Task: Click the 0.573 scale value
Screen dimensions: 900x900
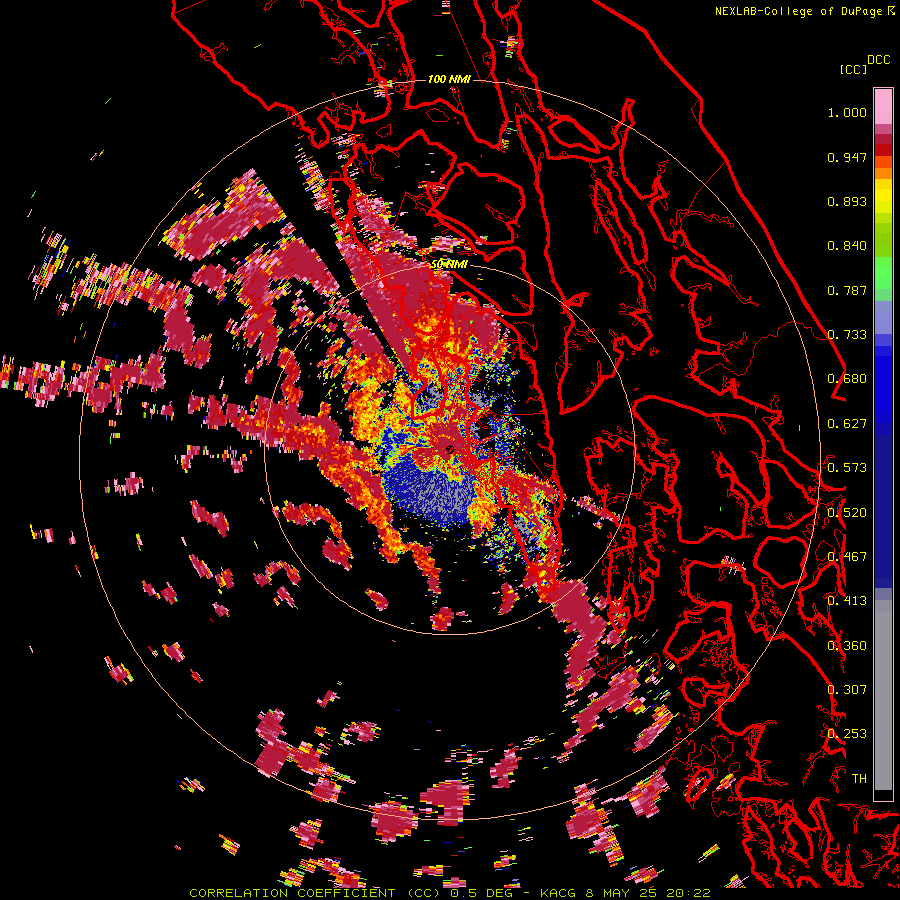Action: point(847,468)
